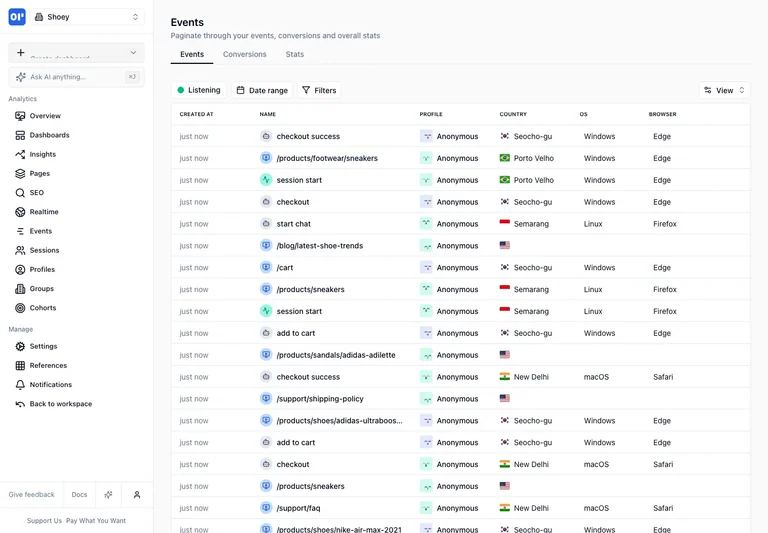Open the /support/shipping-policy event
Screen dimensions: 768x533
pyautogui.click(x=320, y=399)
